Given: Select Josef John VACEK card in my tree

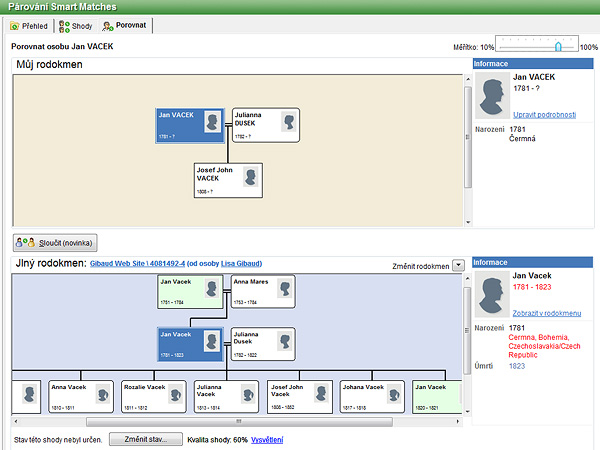Looking at the screenshot, I should coord(228,181).
